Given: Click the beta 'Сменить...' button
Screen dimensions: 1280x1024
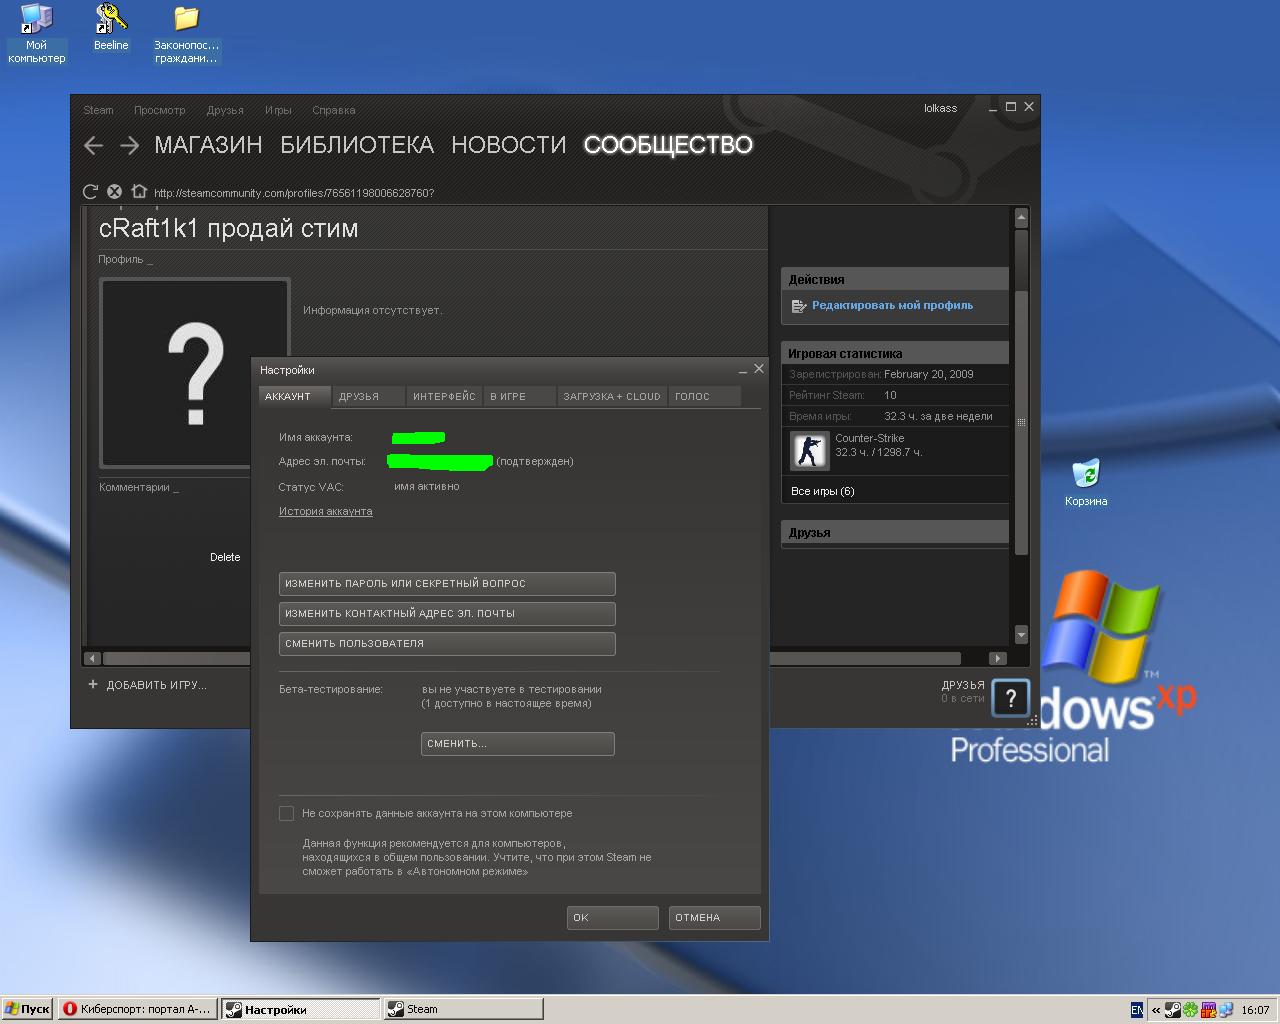Looking at the screenshot, I should tap(517, 744).
